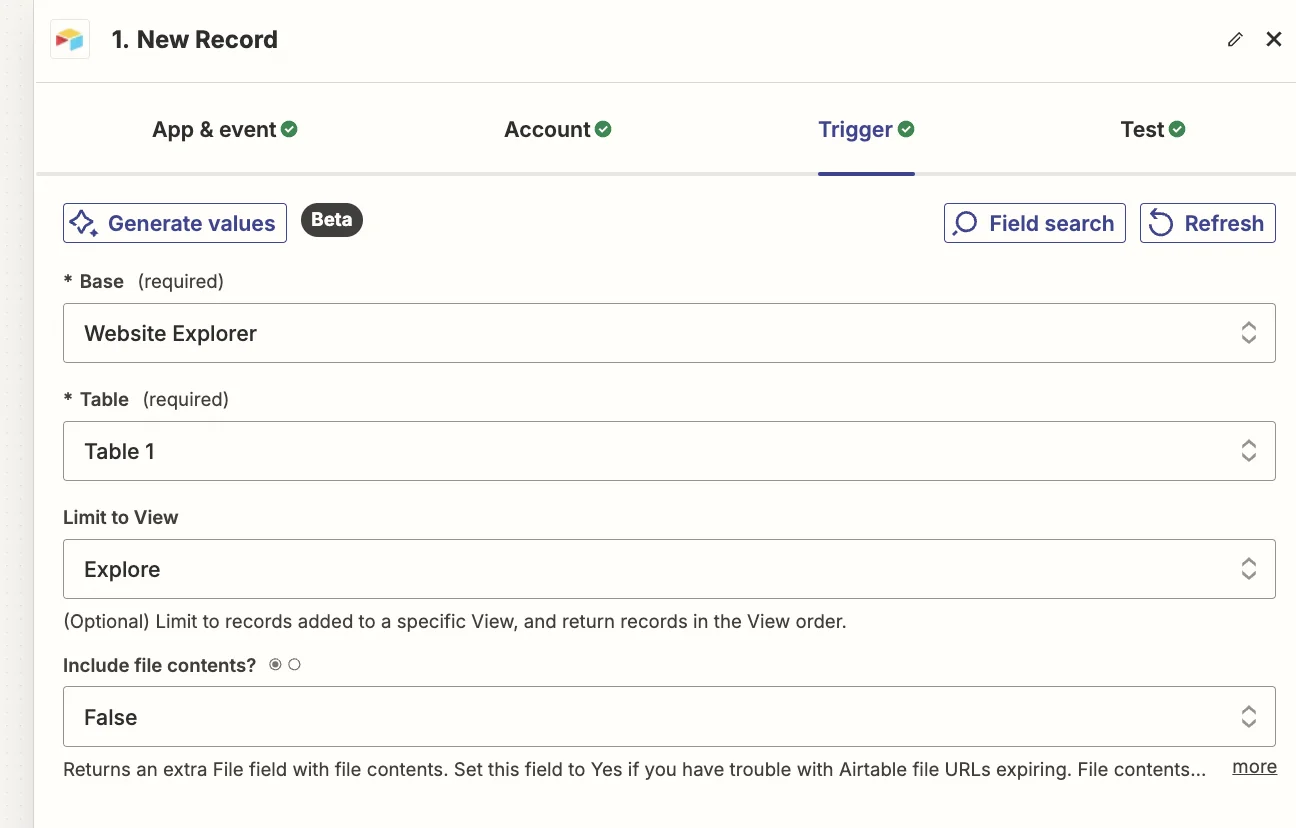Click green checkmark beside Account

coord(603,129)
